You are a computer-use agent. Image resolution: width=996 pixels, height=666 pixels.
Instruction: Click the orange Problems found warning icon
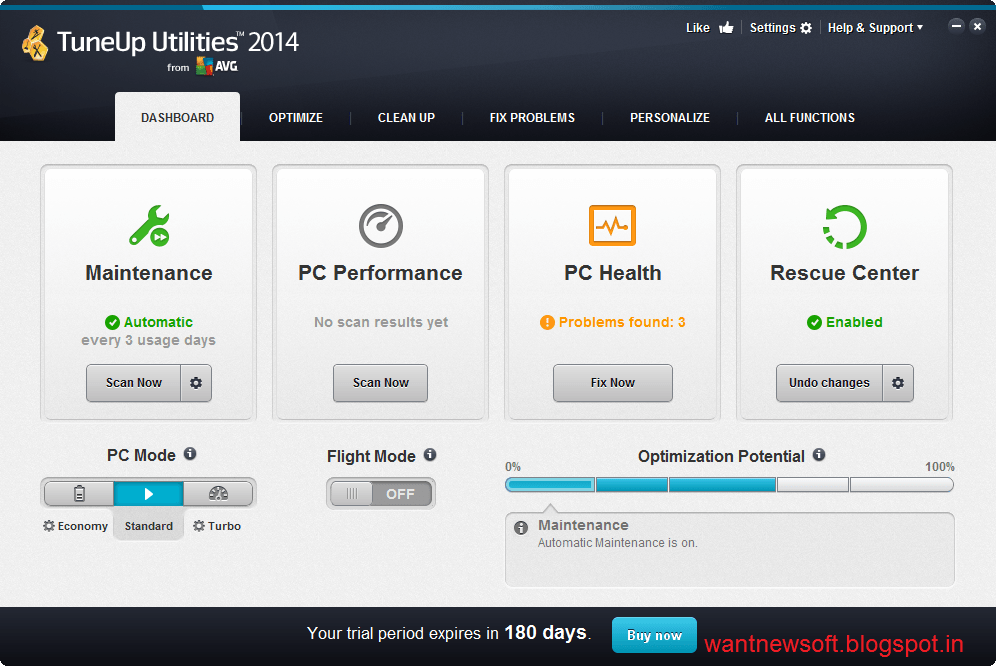[547, 322]
